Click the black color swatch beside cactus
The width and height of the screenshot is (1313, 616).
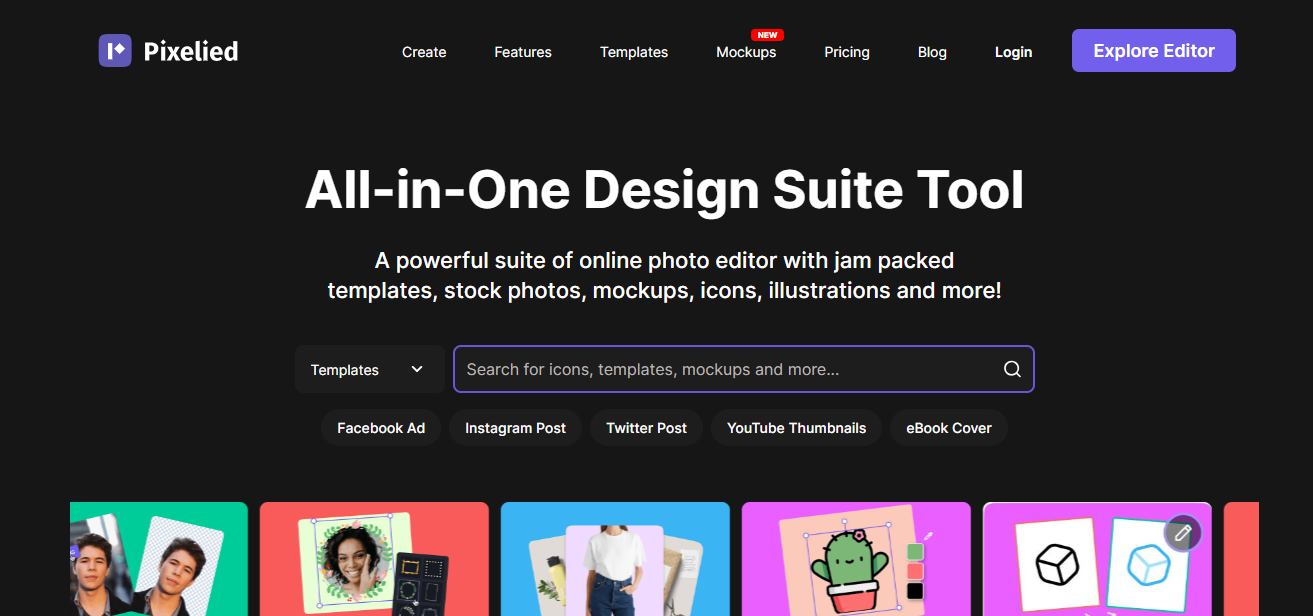[x=915, y=591]
